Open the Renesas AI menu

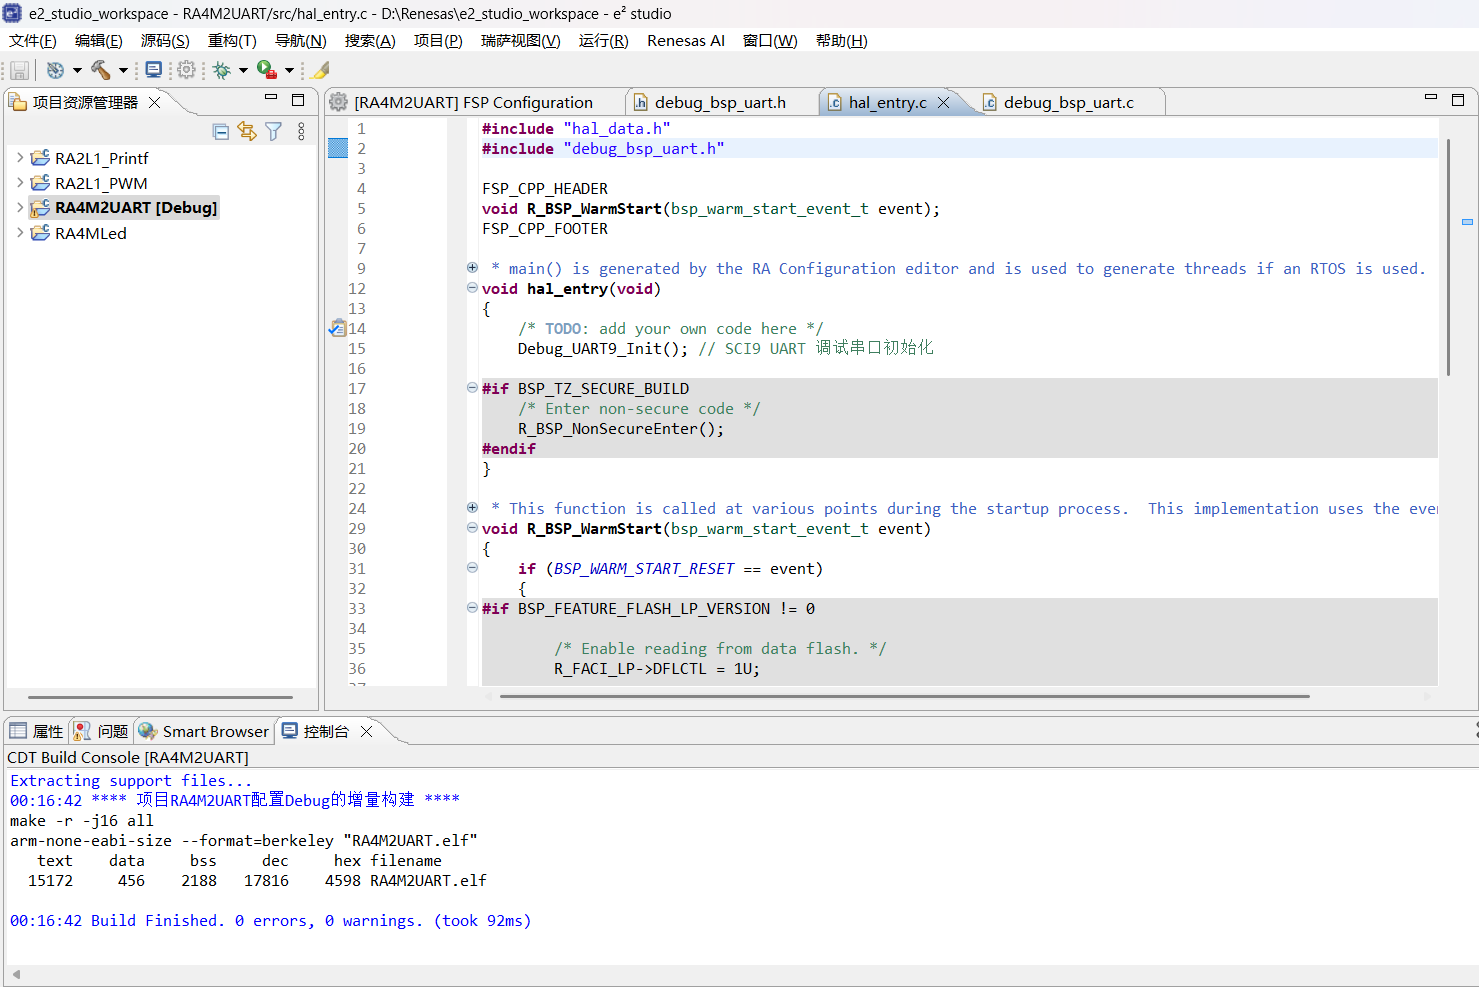[686, 41]
